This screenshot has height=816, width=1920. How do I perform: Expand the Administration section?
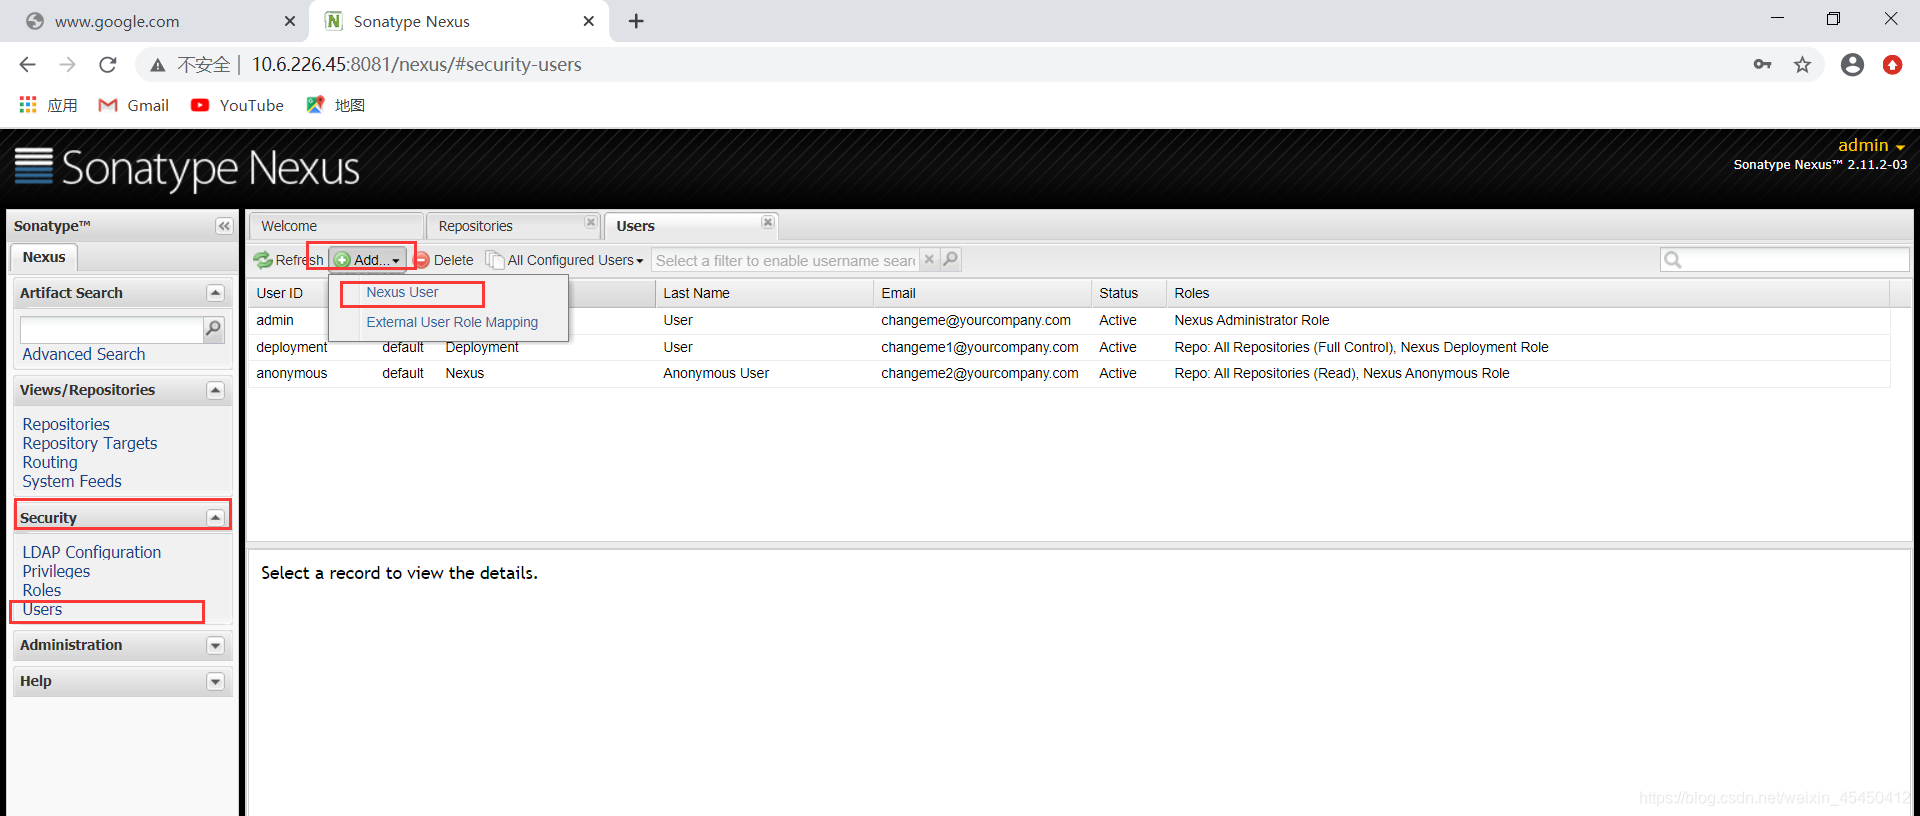tap(215, 646)
